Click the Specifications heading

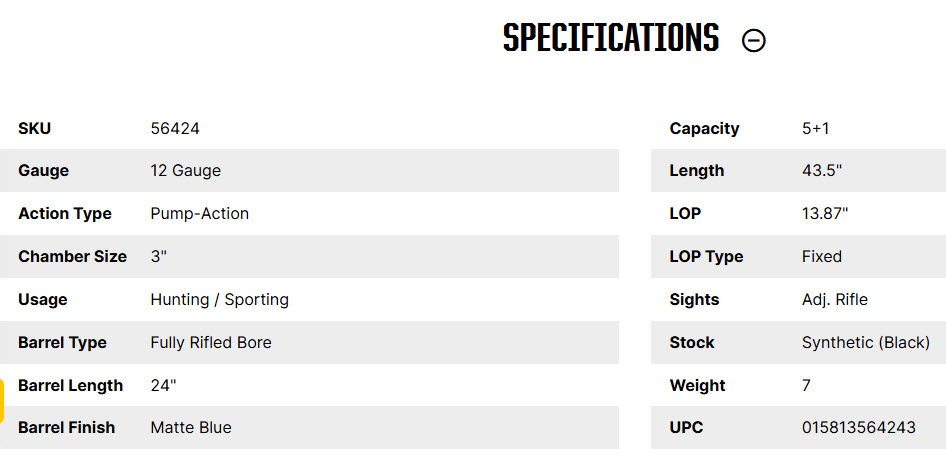611,39
